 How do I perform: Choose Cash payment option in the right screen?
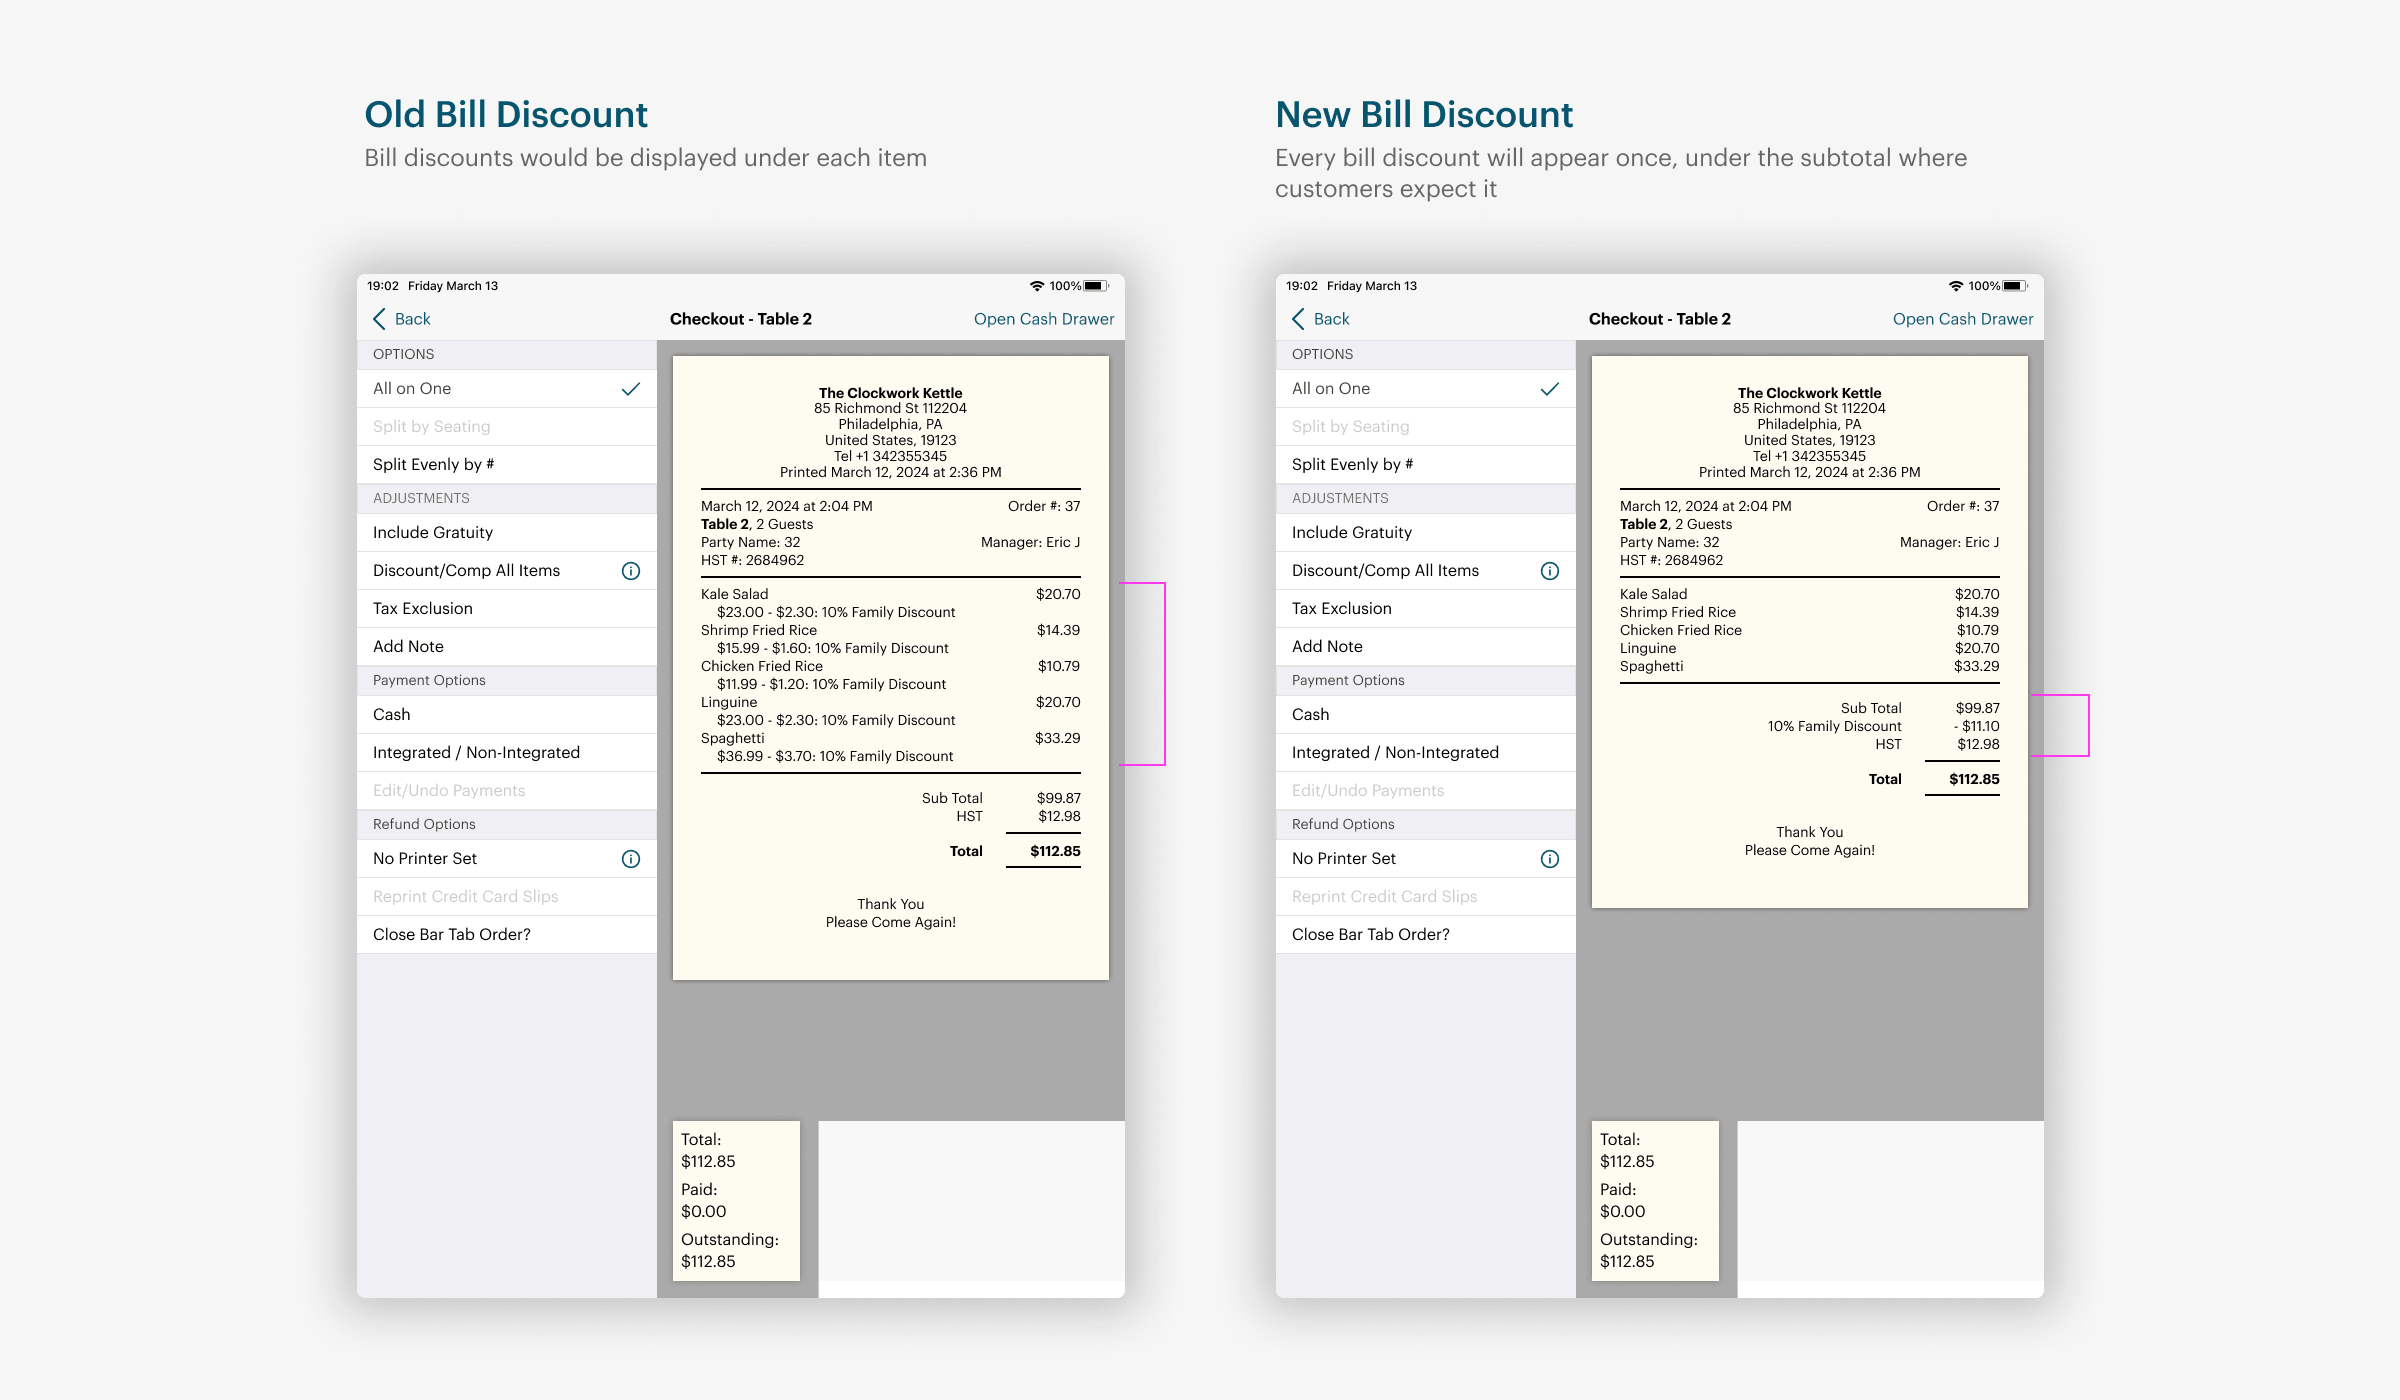pyautogui.click(x=1311, y=715)
